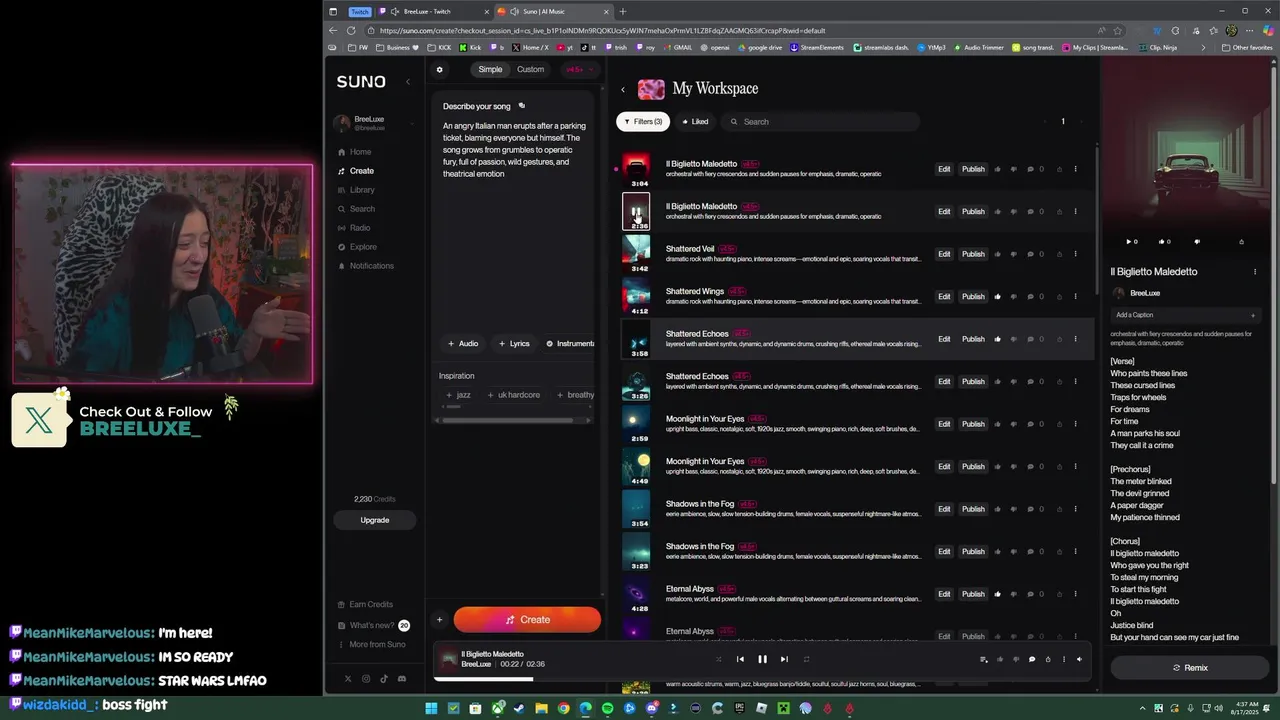This screenshot has height=720, width=1280.
Task: Skip to next track in the player
Action: point(784,659)
